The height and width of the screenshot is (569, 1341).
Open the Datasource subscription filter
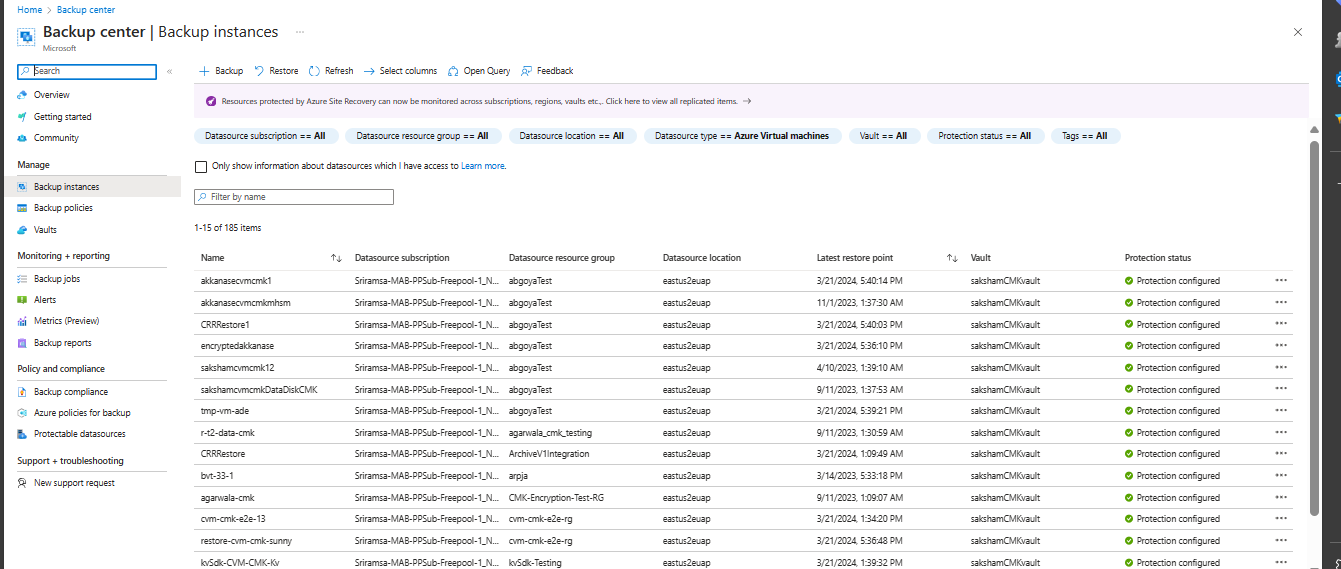tap(265, 136)
